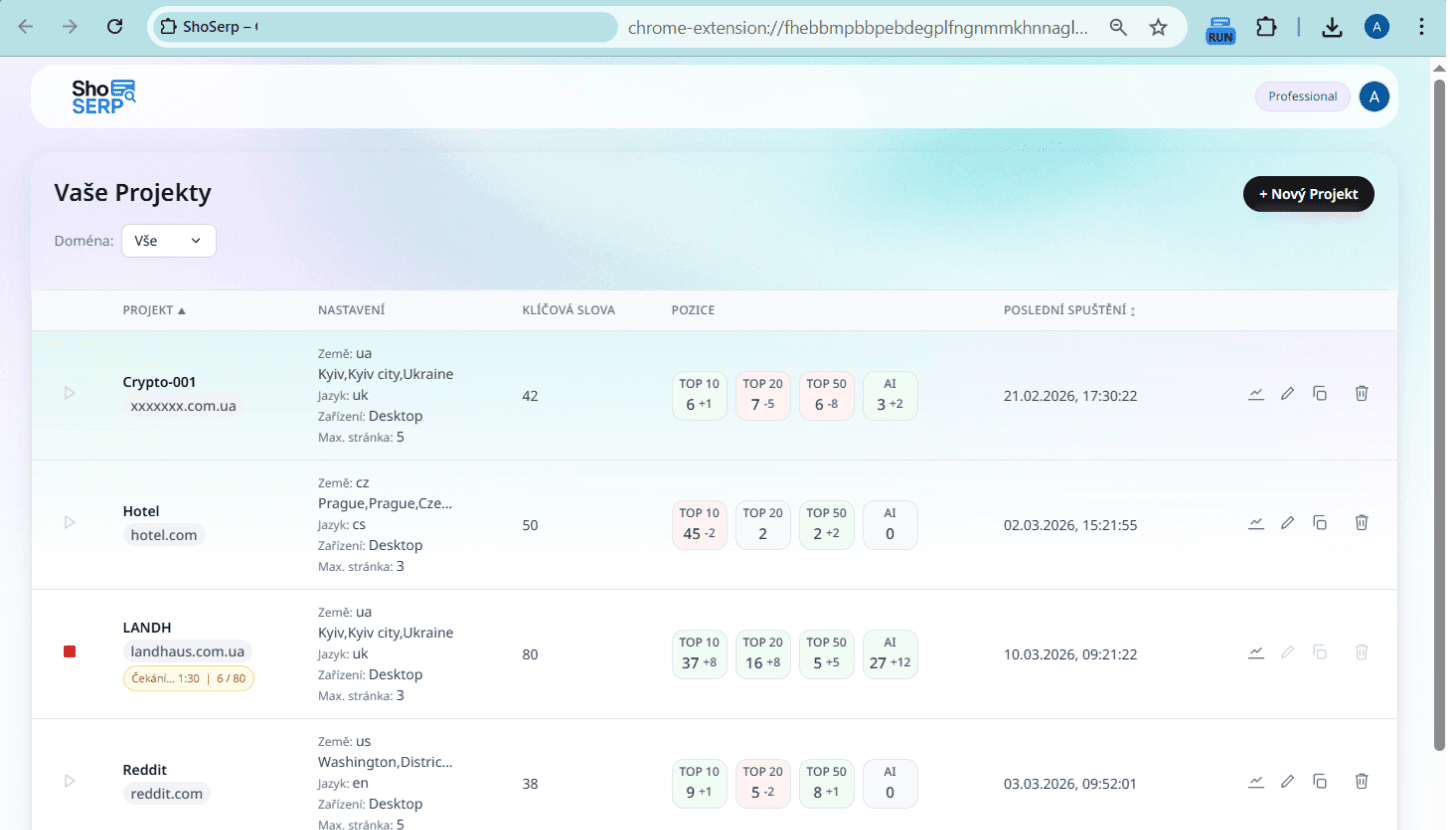
Task: Edit the LANDH project pencil icon
Action: [1288, 652]
